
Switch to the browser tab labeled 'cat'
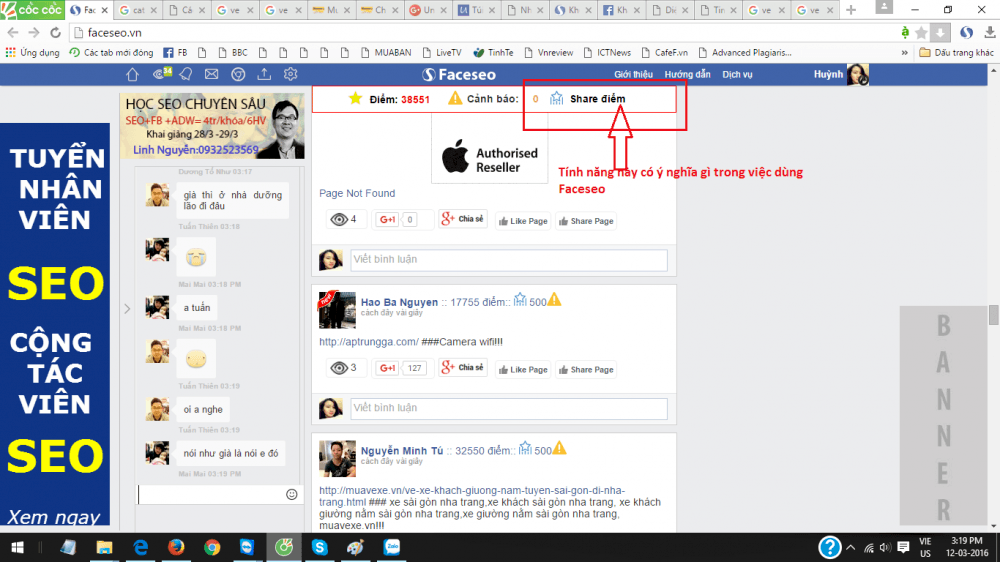[x=138, y=10]
